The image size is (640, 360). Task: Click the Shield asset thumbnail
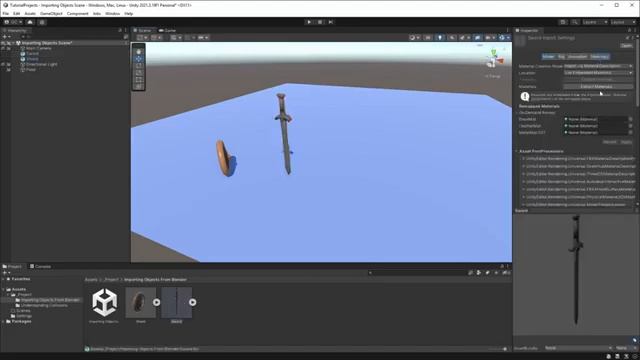coord(140,302)
